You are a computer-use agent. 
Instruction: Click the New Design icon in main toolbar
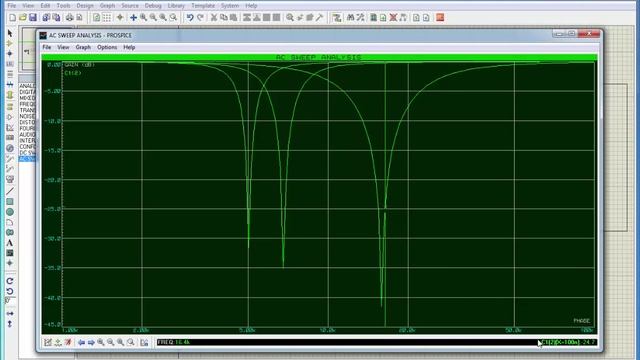tap(12, 18)
